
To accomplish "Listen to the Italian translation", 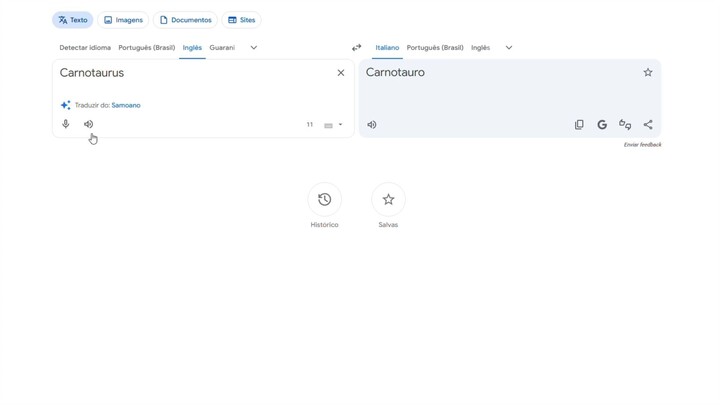I will 372,124.
